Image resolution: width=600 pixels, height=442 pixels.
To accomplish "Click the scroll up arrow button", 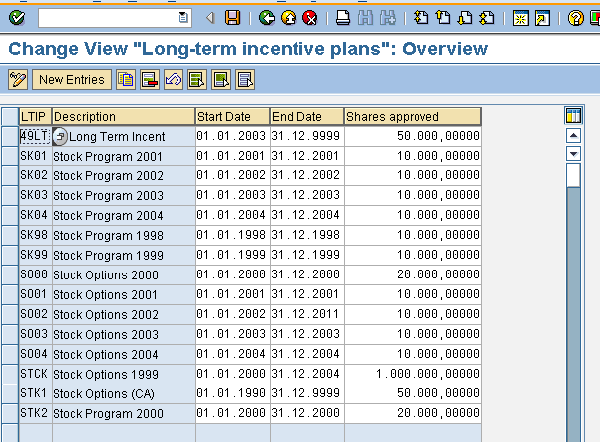I will coord(573,135).
